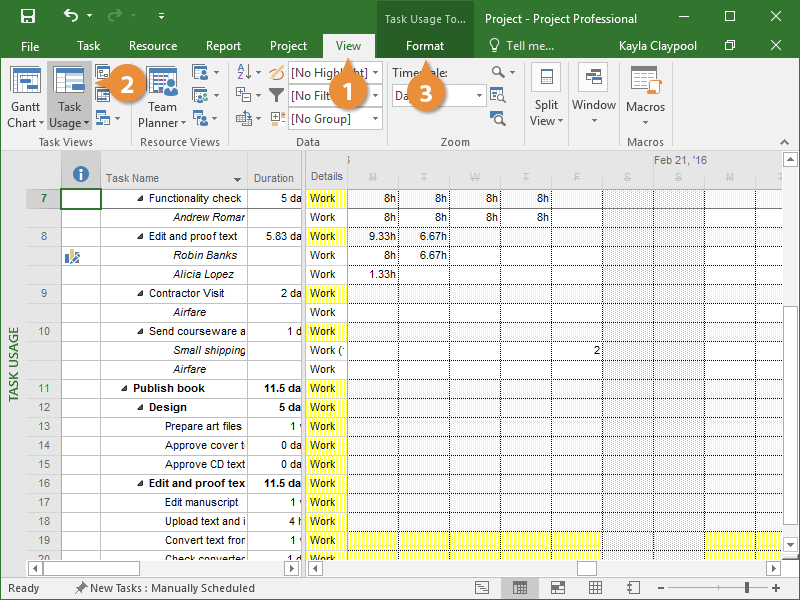800x600 pixels.
Task: Switch to Gantt view in status bar
Action: pos(482,588)
